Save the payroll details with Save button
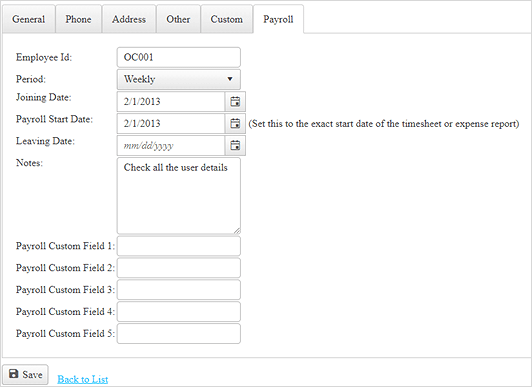532x387 pixels. (25, 374)
